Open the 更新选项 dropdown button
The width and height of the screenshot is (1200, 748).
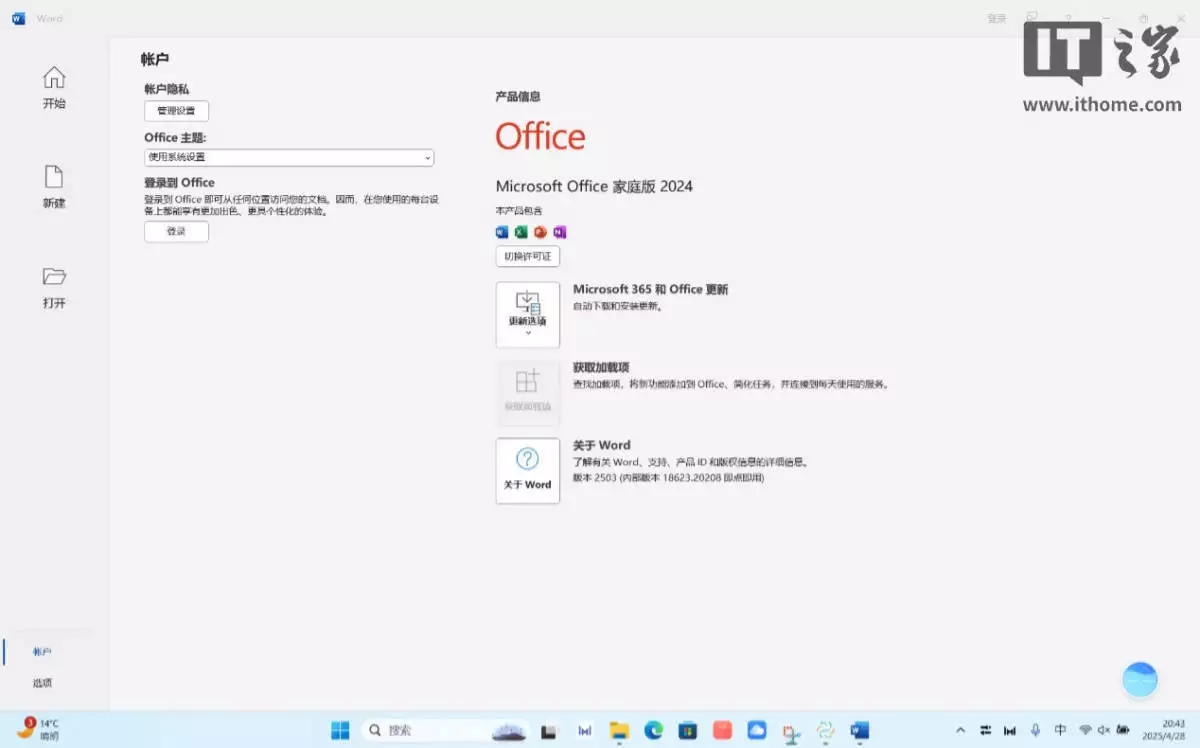click(528, 314)
